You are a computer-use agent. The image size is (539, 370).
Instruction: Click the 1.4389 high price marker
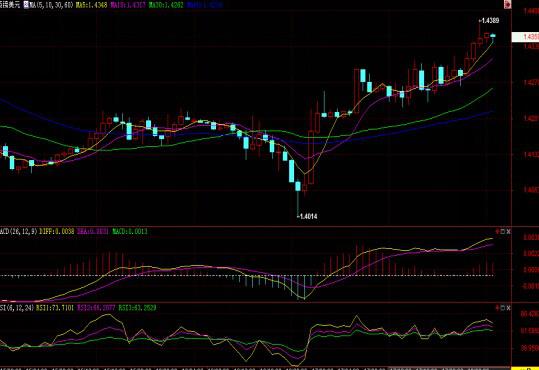click(488, 21)
